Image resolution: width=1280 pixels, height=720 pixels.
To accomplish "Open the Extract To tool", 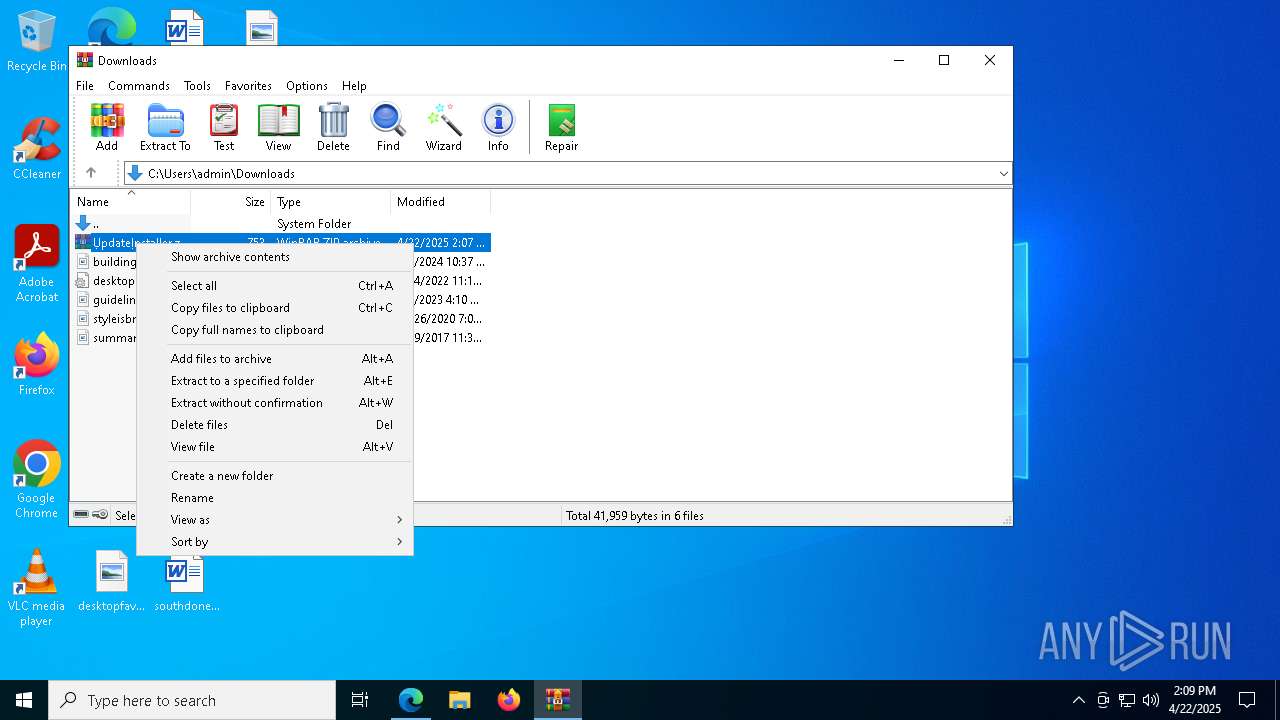I will pos(165,127).
